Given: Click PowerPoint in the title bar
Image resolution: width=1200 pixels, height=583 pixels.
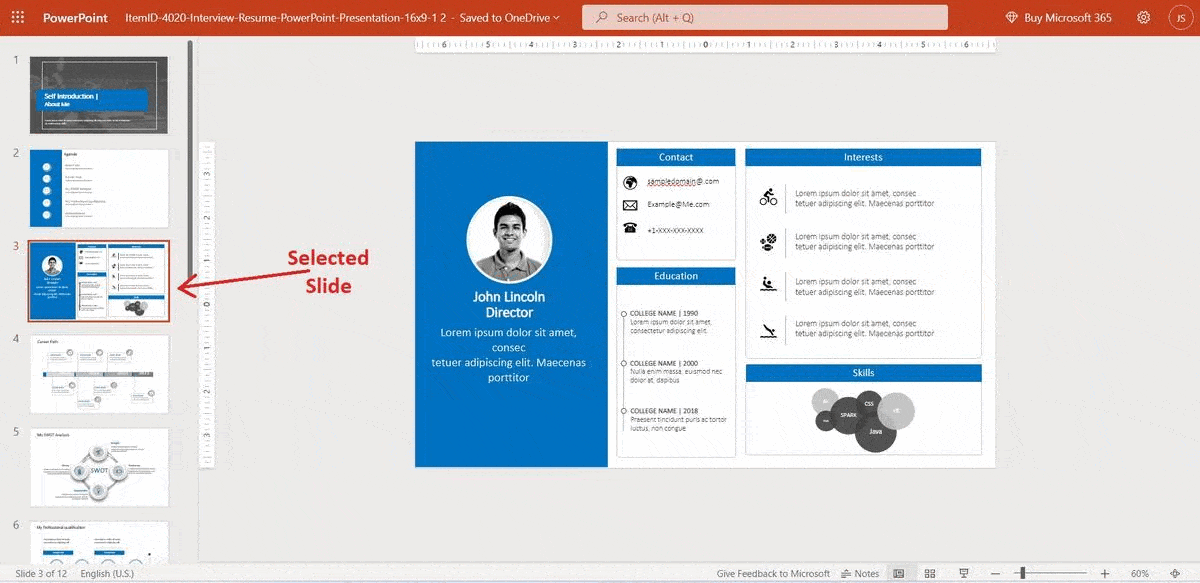Looking at the screenshot, I should coord(76,17).
